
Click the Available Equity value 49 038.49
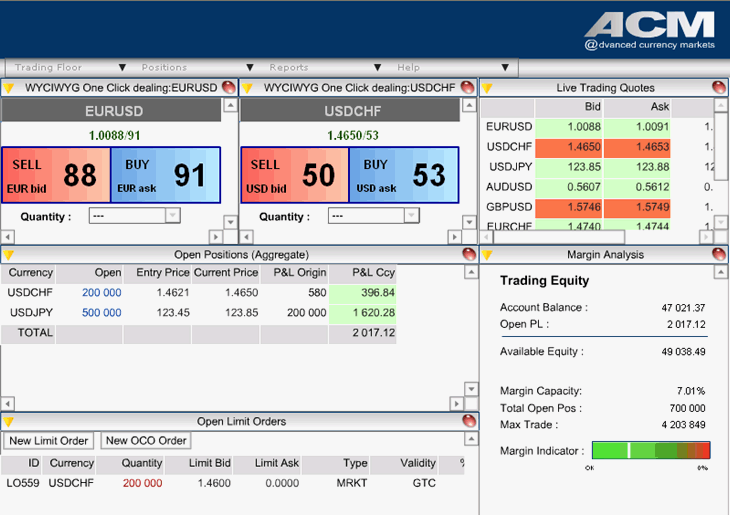[x=683, y=352]
